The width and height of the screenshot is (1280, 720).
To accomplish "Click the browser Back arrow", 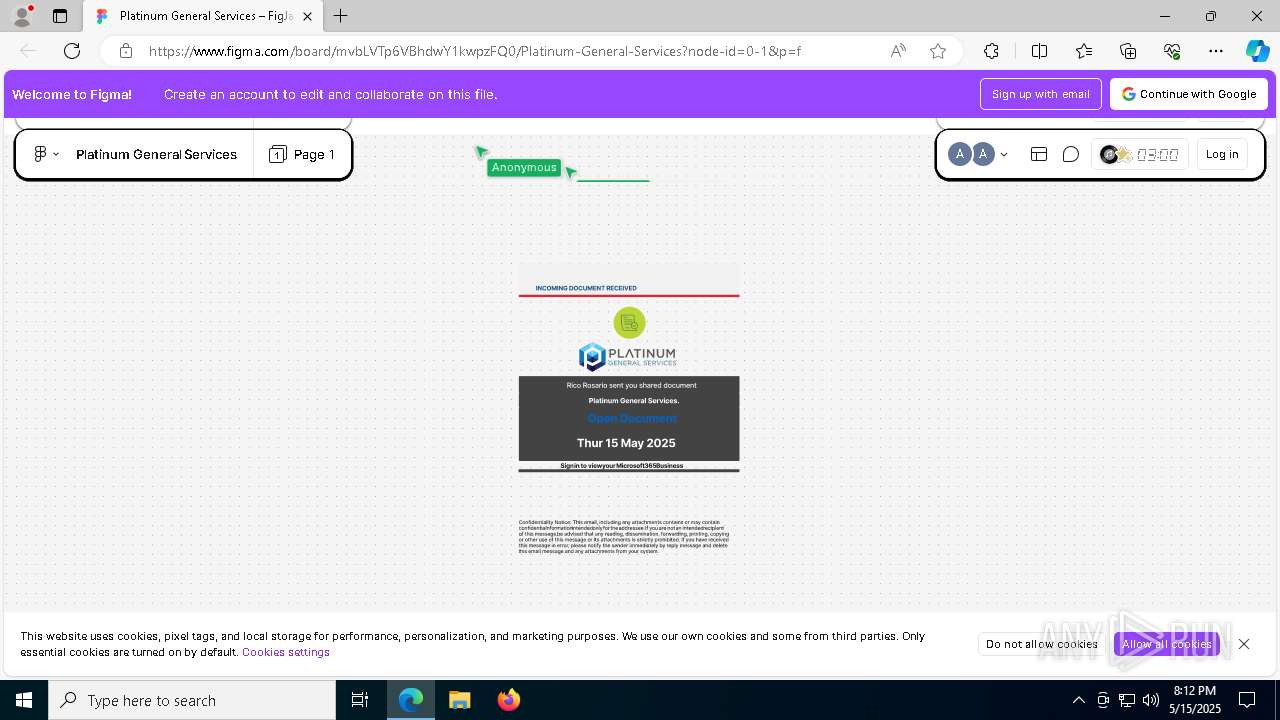I will 28,51.
